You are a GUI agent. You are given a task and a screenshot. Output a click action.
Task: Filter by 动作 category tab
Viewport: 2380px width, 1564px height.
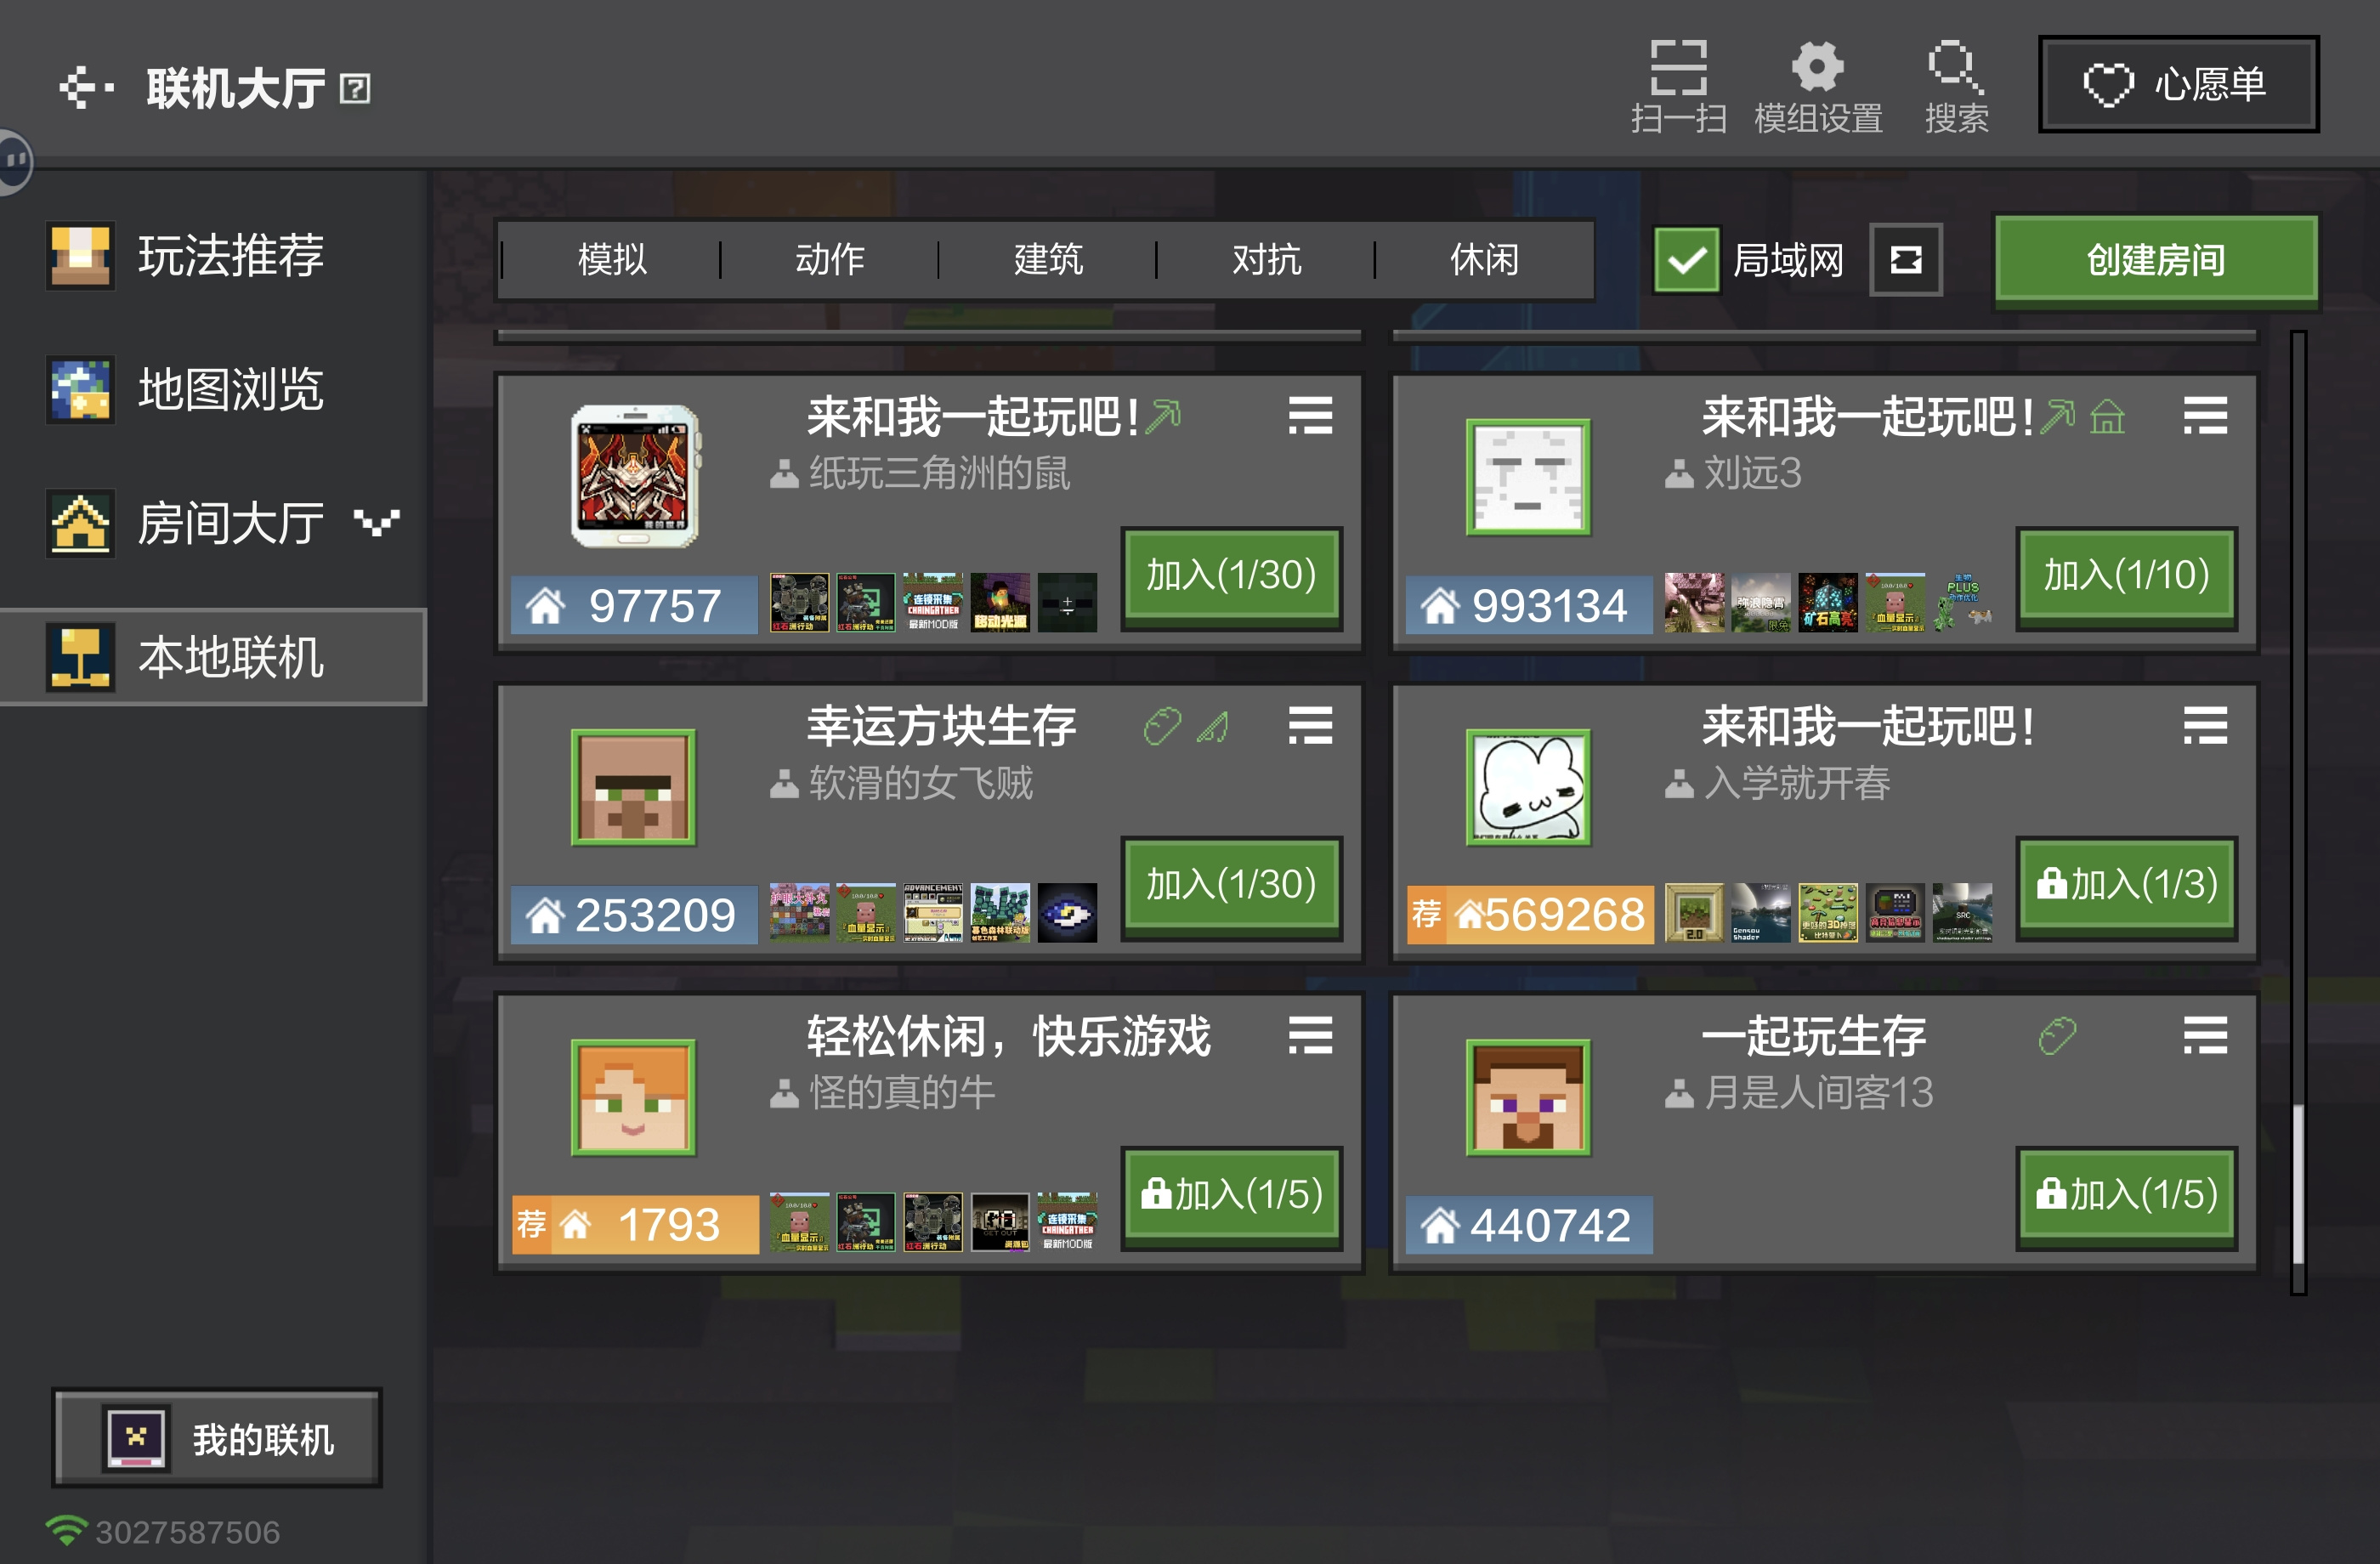point(829,260)
